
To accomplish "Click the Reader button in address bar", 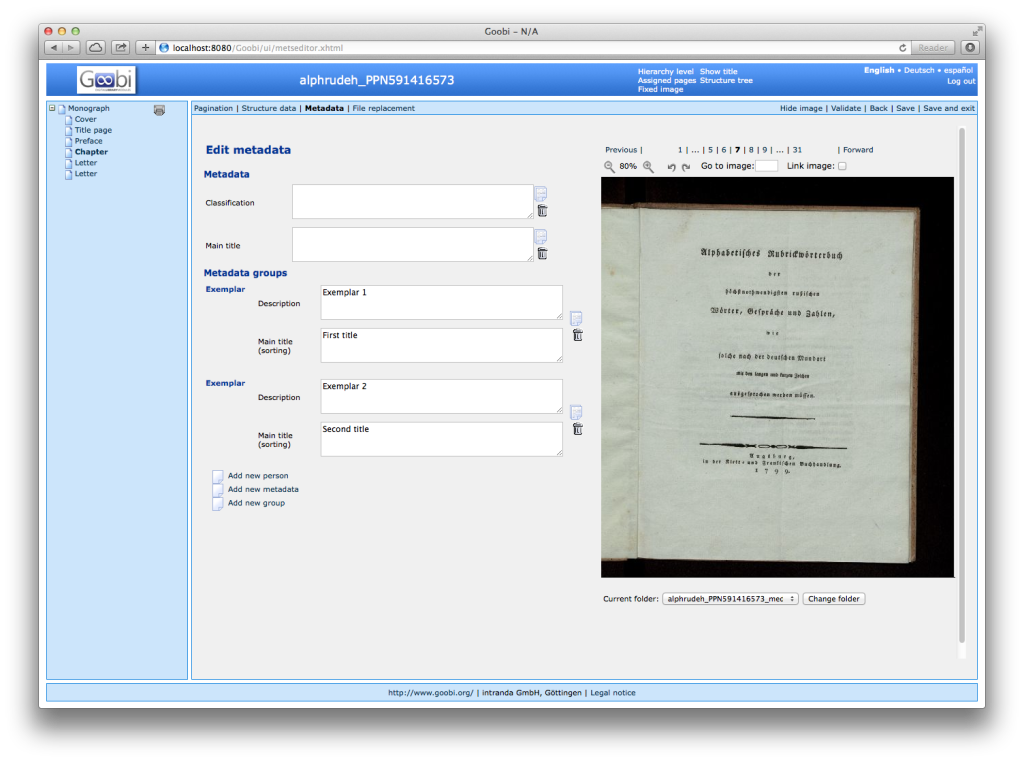I will tap(933, 48).
